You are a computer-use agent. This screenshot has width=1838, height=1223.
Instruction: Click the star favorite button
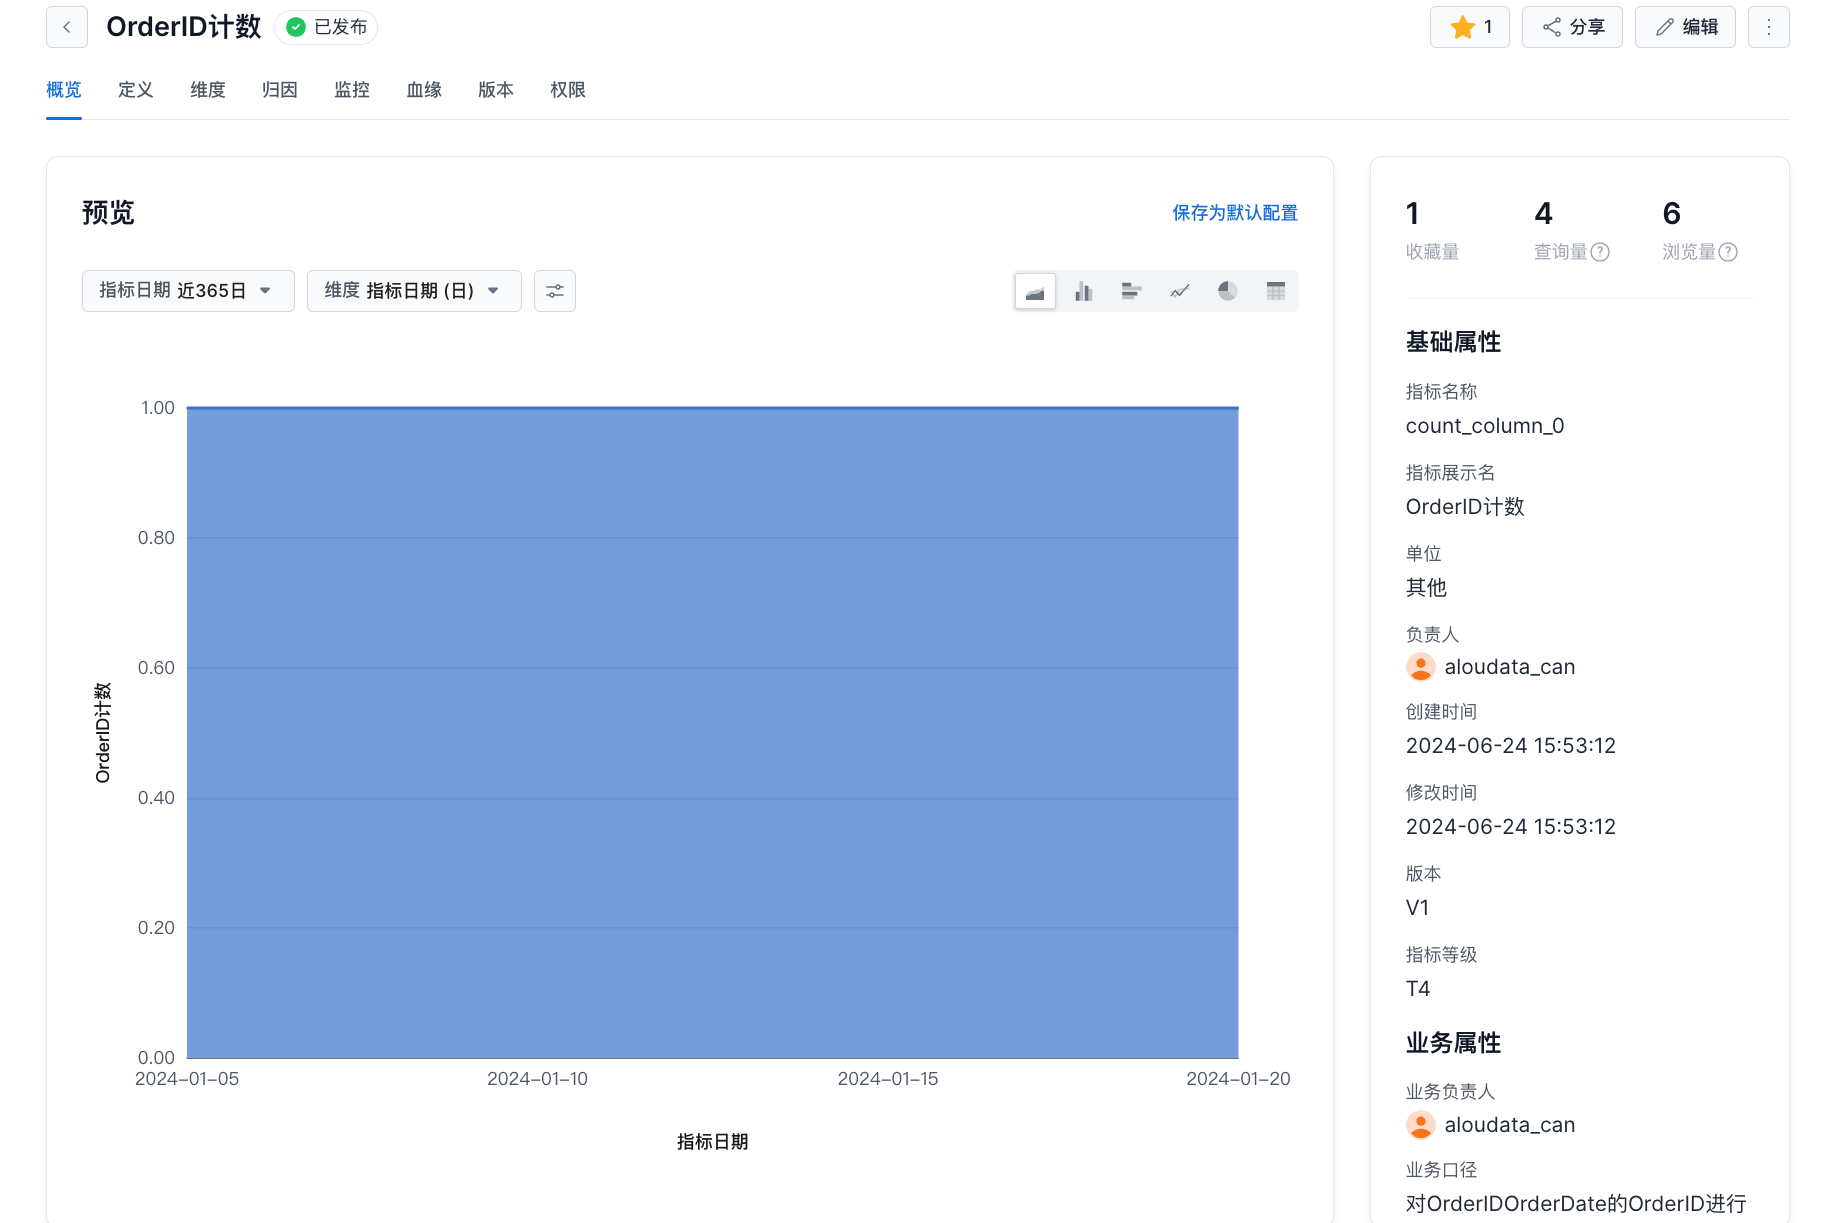click(1469, 27)
